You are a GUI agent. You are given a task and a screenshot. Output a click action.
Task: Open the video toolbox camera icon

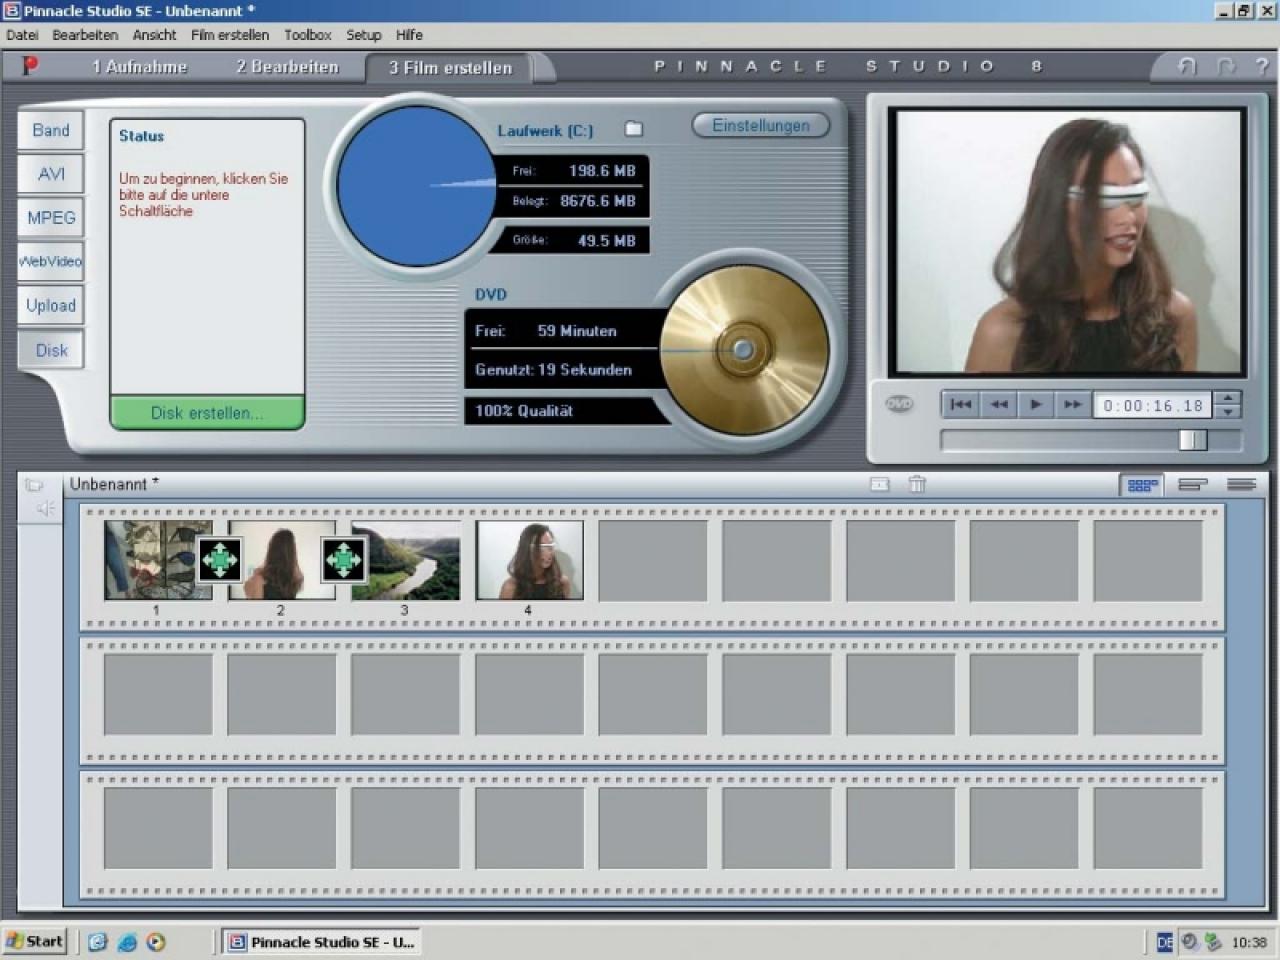point(34,485)
